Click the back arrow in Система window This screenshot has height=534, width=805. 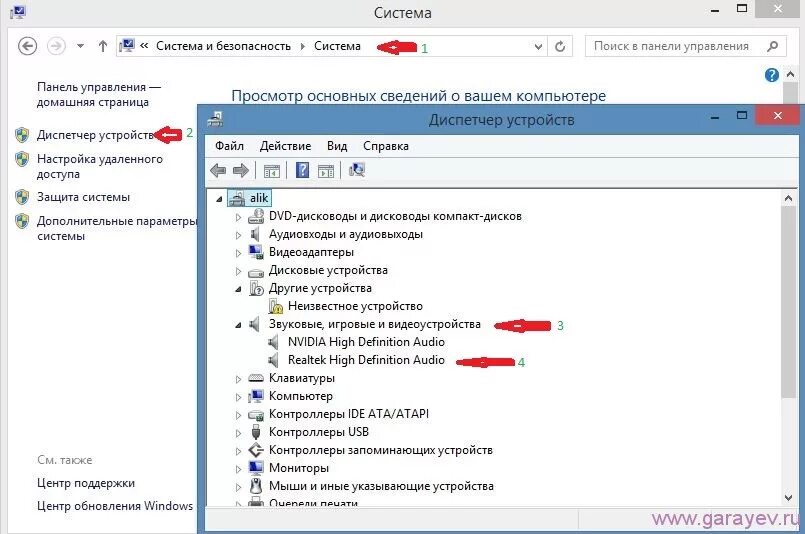[27, 46]
